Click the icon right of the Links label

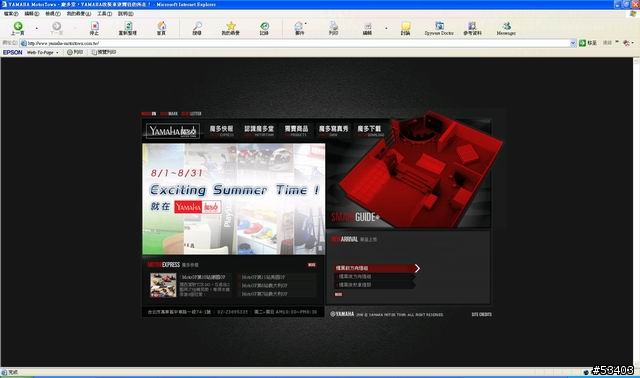click(627, 43)
